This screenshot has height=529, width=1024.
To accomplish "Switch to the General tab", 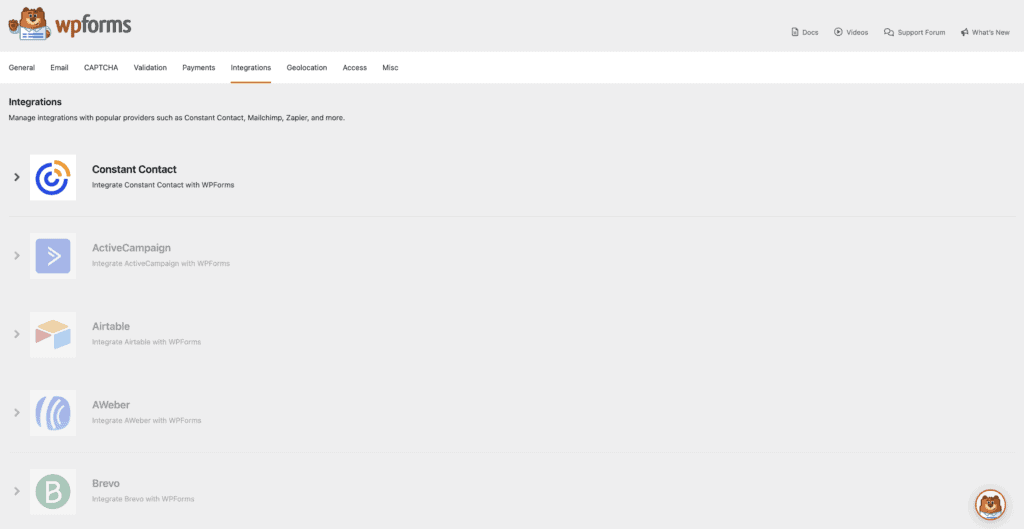I will click(22, 67).
